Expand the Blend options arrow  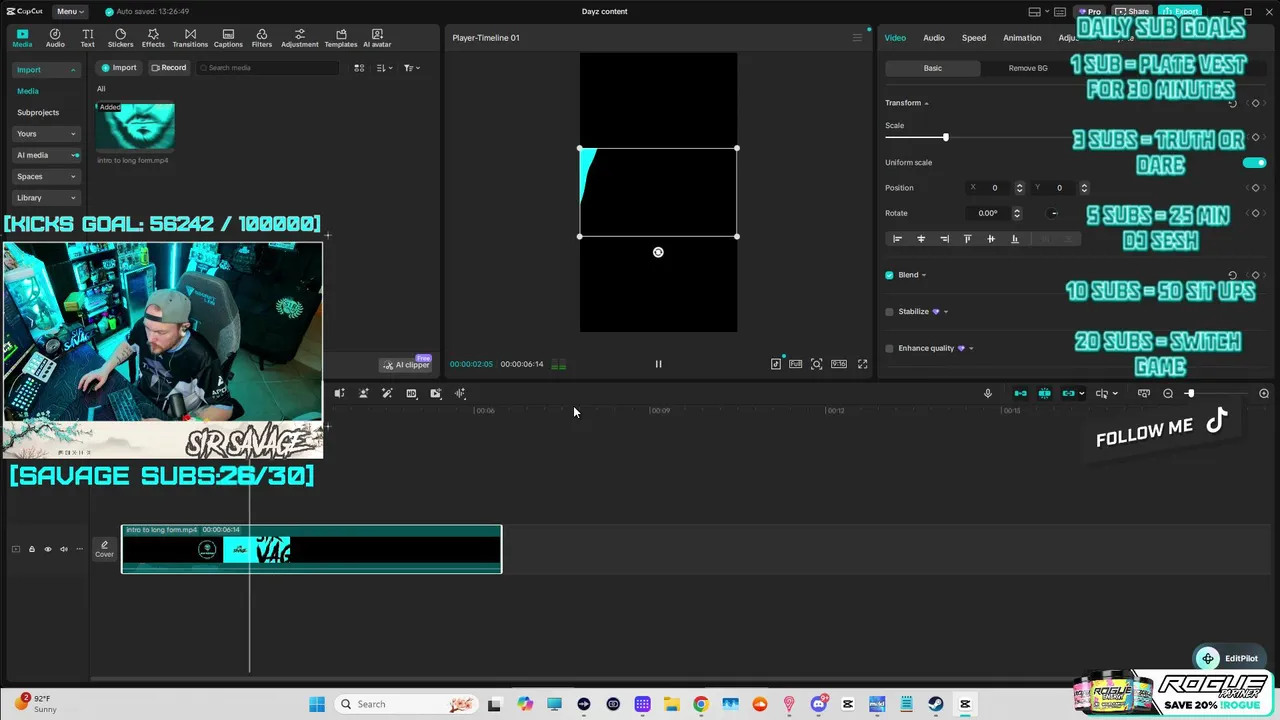pyautogui.click(x=924, y=275)
